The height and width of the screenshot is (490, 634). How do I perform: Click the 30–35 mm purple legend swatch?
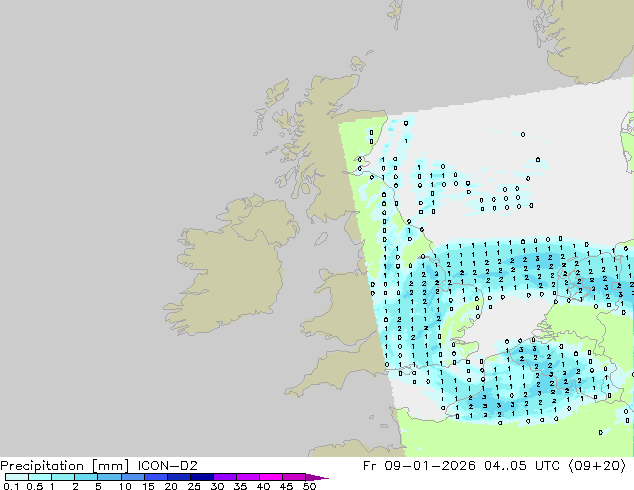pos(224,477)
